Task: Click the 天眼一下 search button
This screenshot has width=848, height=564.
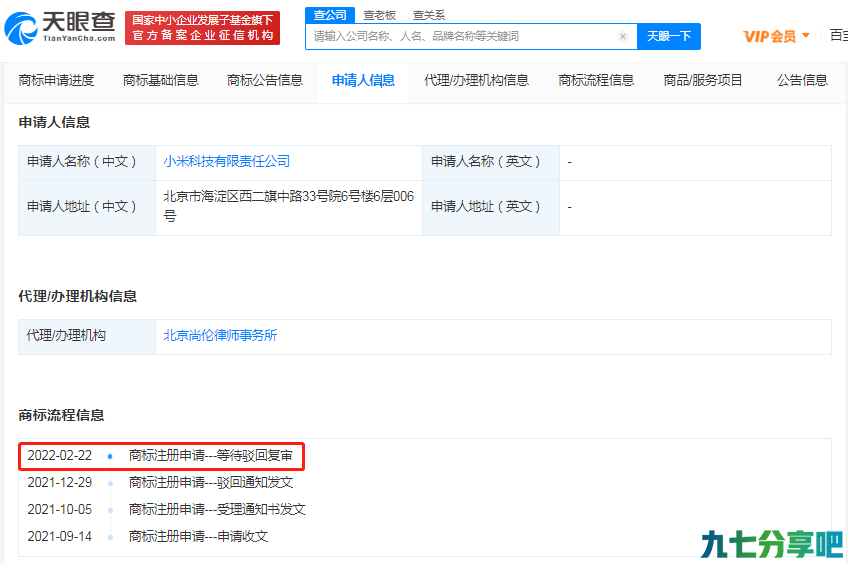Action: (x=669, y=36)
